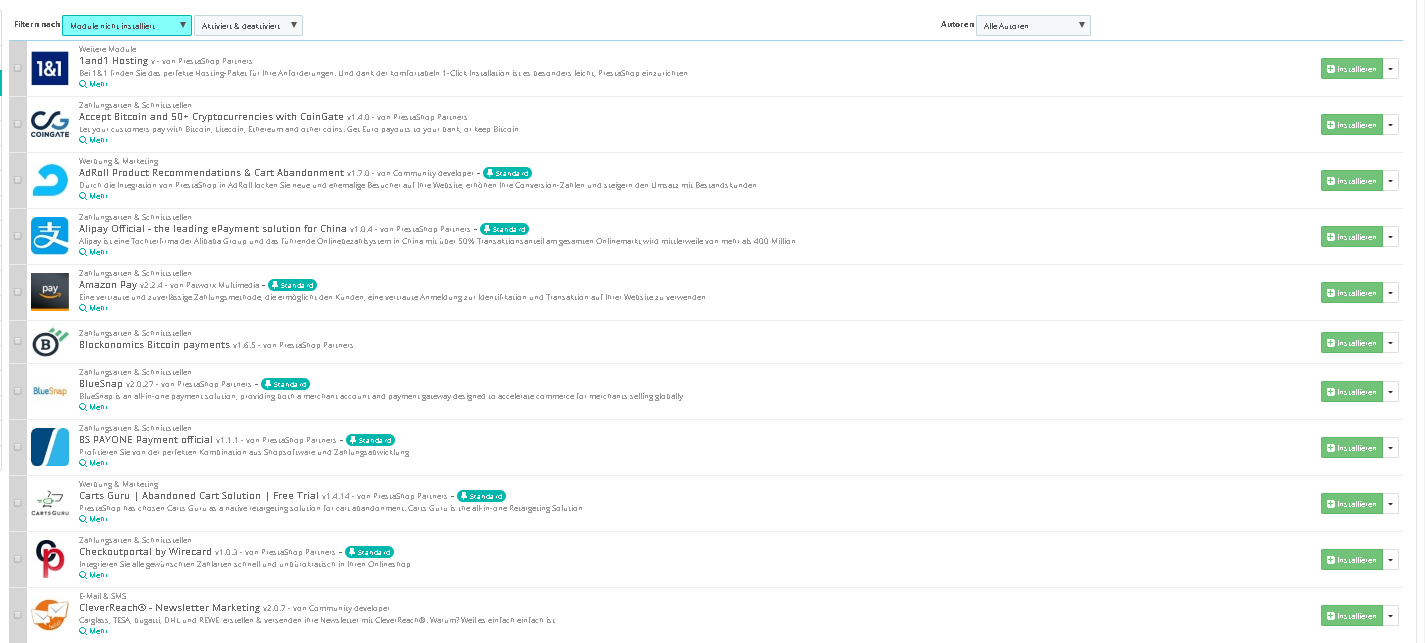1425x643 pixels.
Task: Open 'Mehr' link under 1and1 Hosting
Action: pos(93,84)
